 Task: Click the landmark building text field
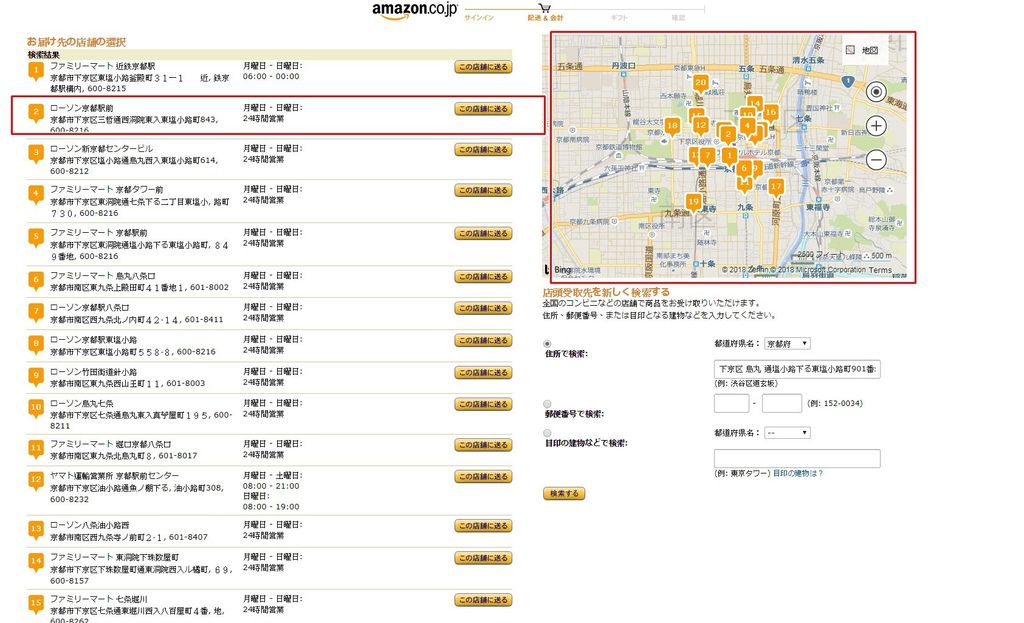tap(797, 458)
